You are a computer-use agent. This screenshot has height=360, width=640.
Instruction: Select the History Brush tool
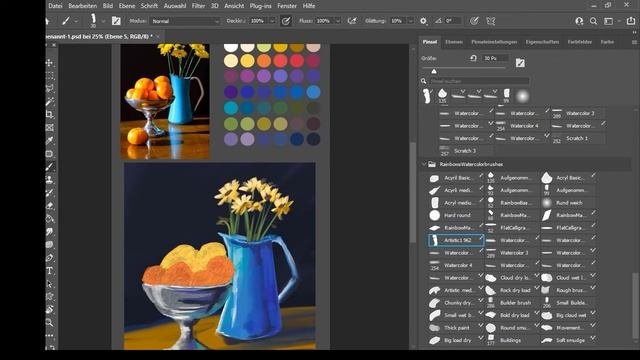point(49,193)
